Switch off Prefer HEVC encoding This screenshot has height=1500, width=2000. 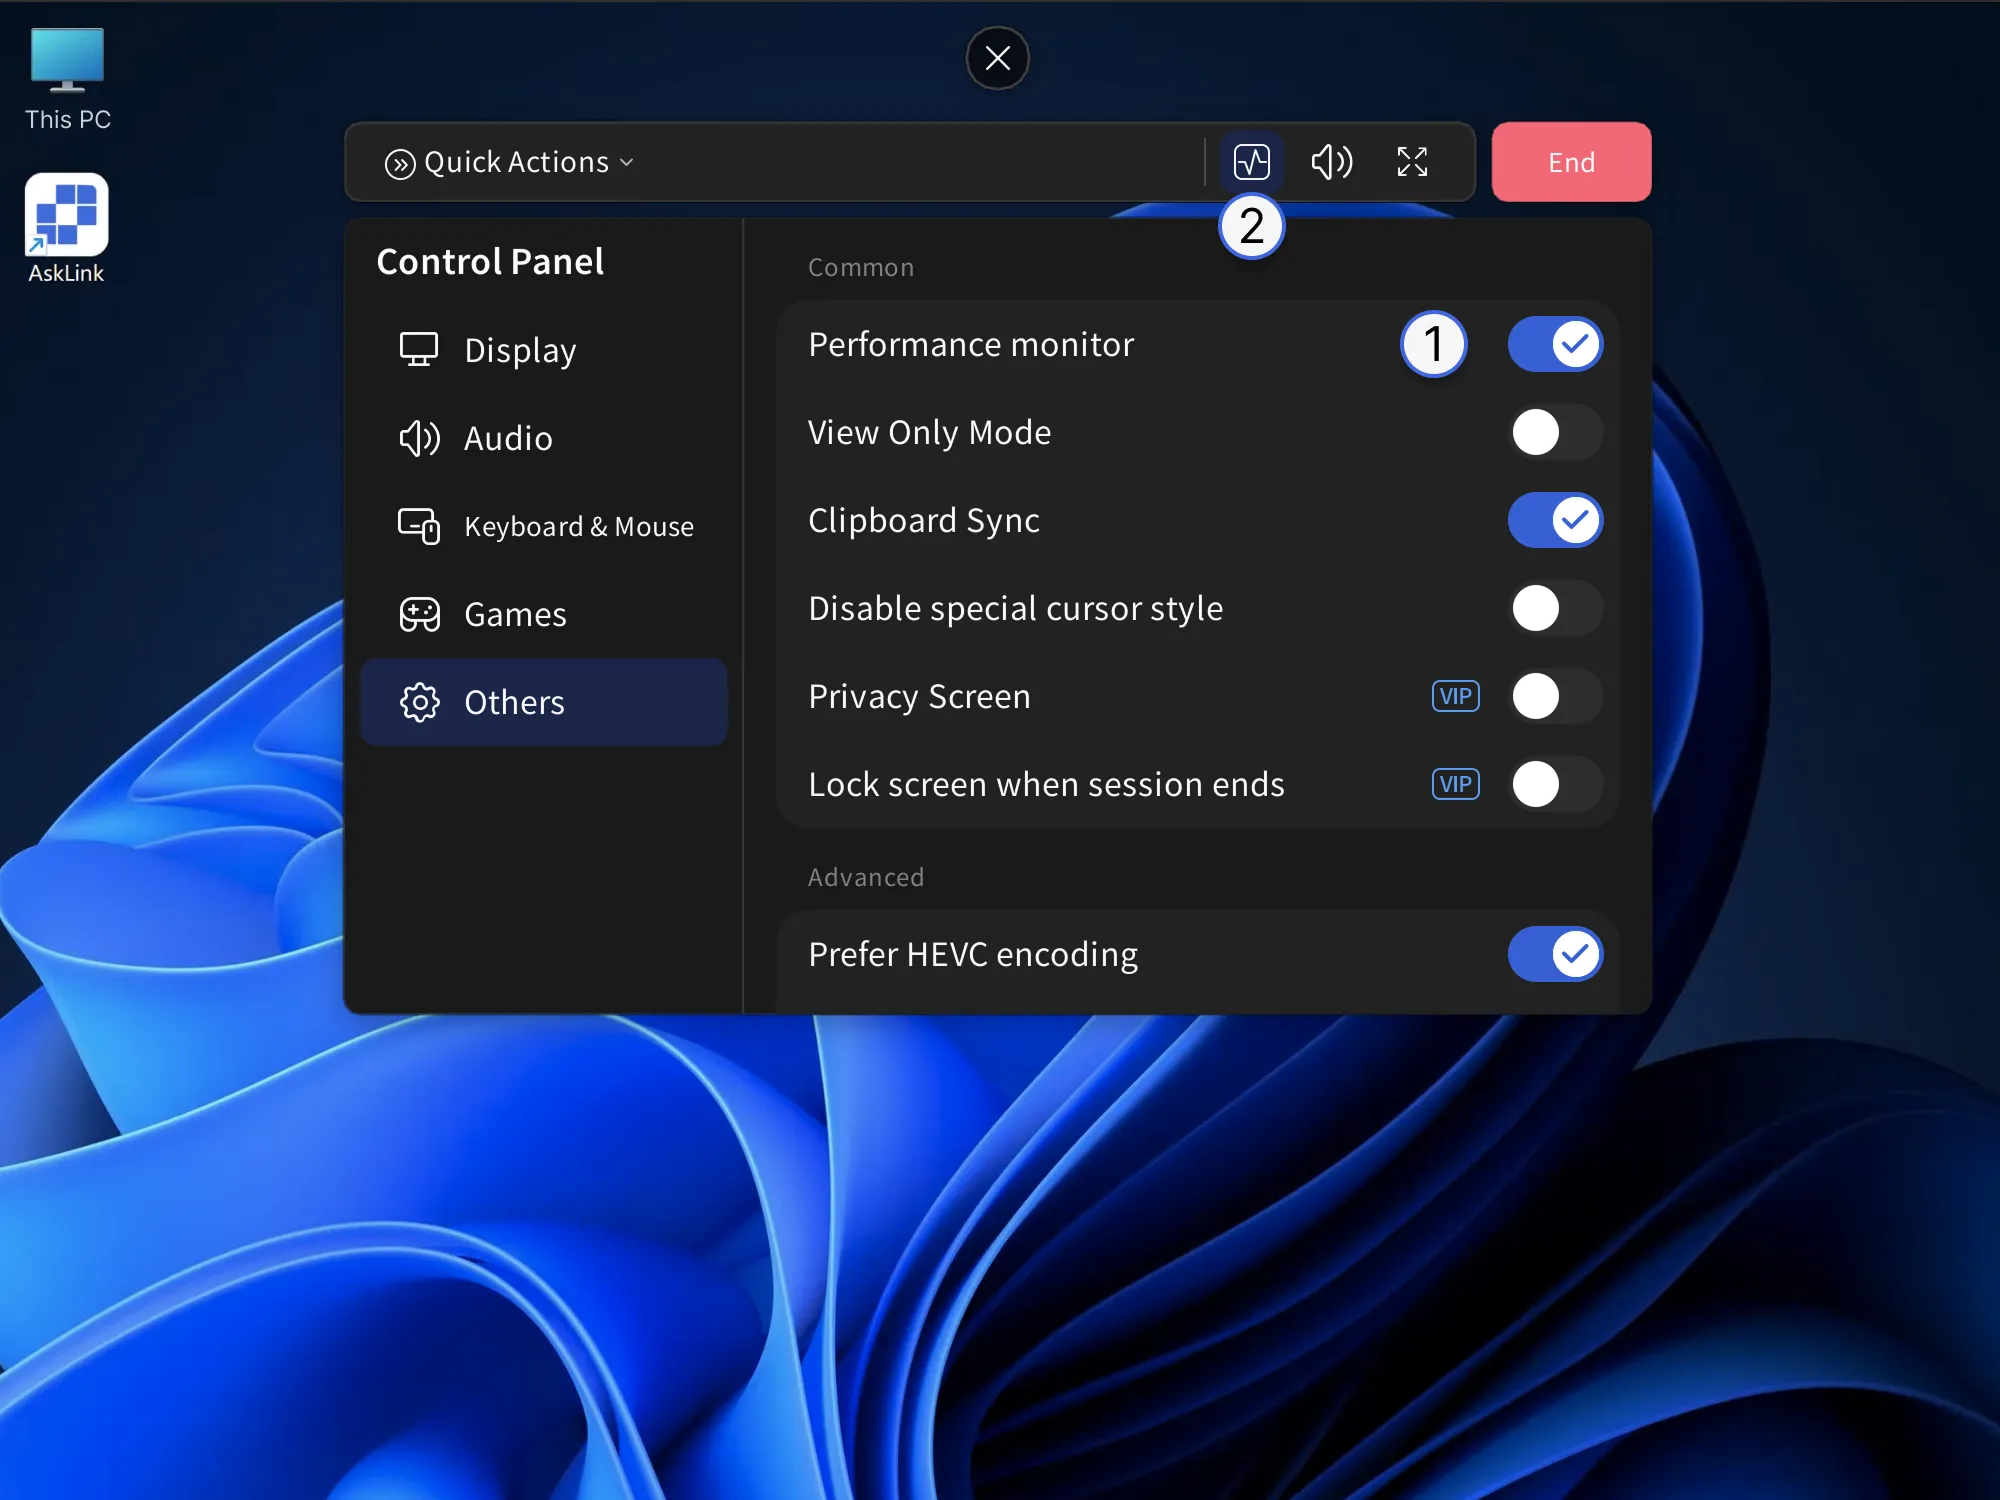1555,954
